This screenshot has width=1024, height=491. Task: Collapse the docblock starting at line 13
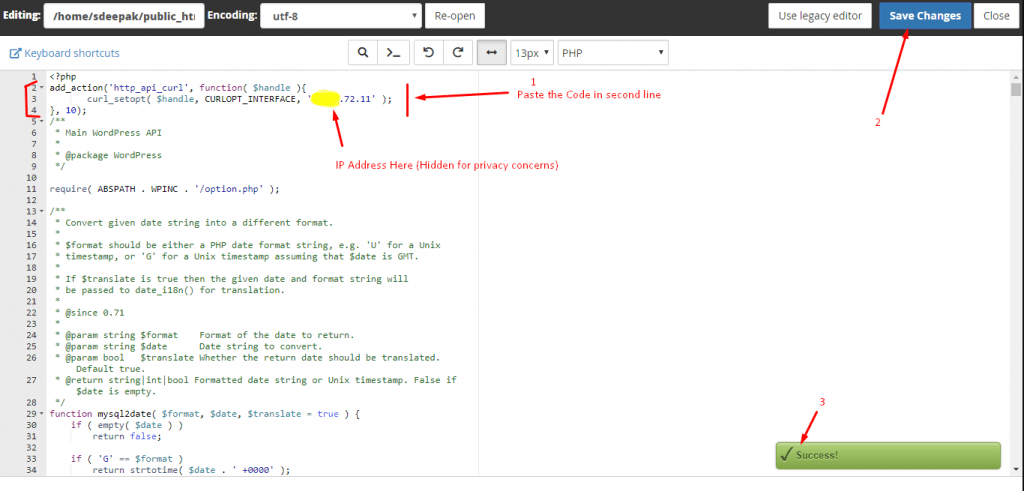point(41,211)
